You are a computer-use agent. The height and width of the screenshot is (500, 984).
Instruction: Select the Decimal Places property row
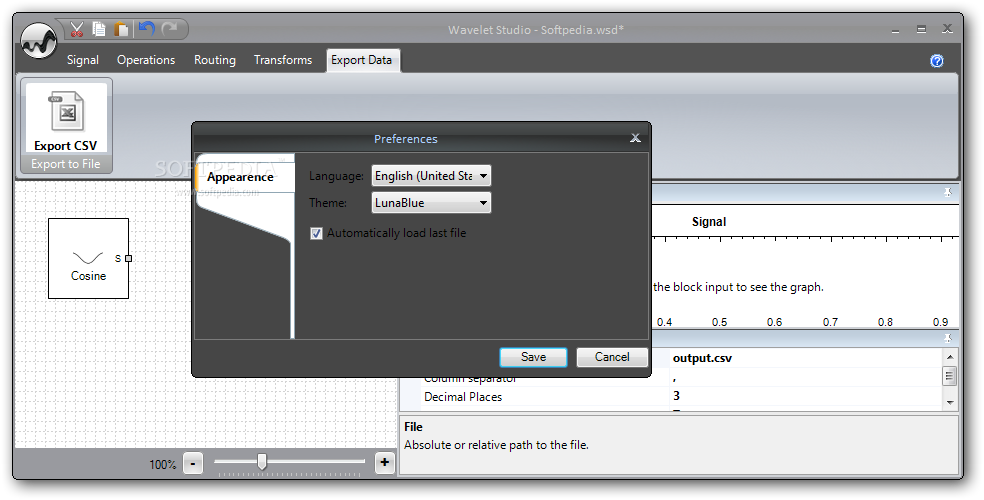tap(671, 396)
